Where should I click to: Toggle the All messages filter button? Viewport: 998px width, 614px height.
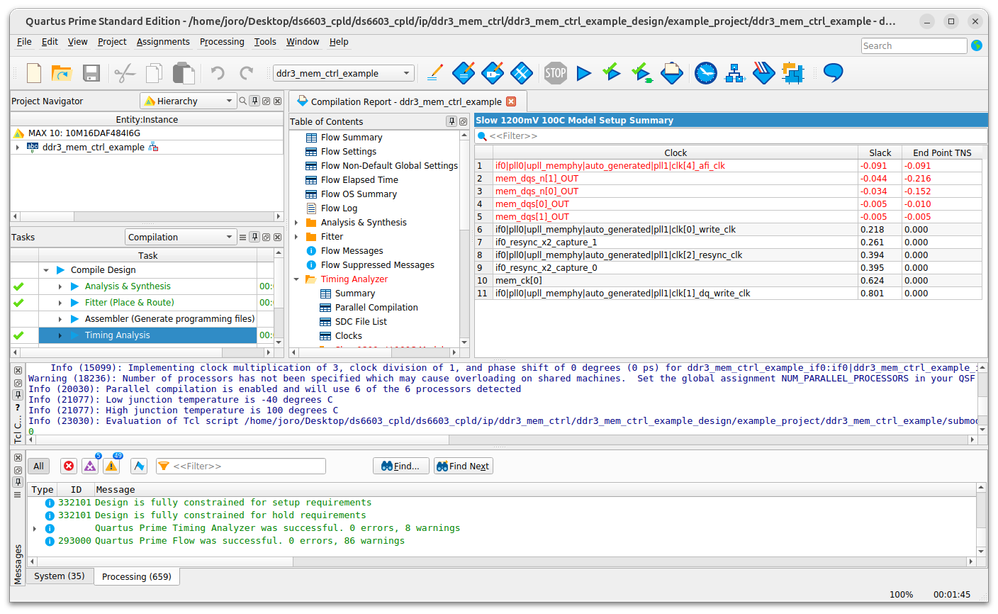(38, 466)
